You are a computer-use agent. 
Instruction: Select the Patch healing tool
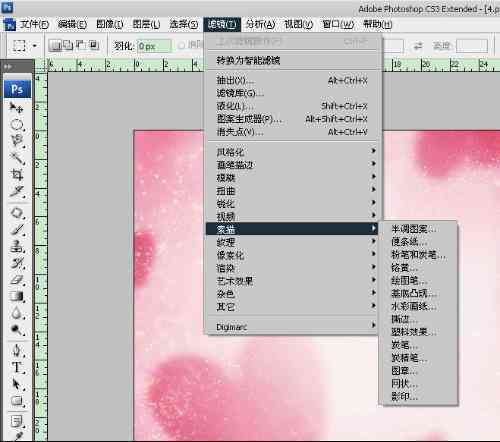(x=17, y=213)
